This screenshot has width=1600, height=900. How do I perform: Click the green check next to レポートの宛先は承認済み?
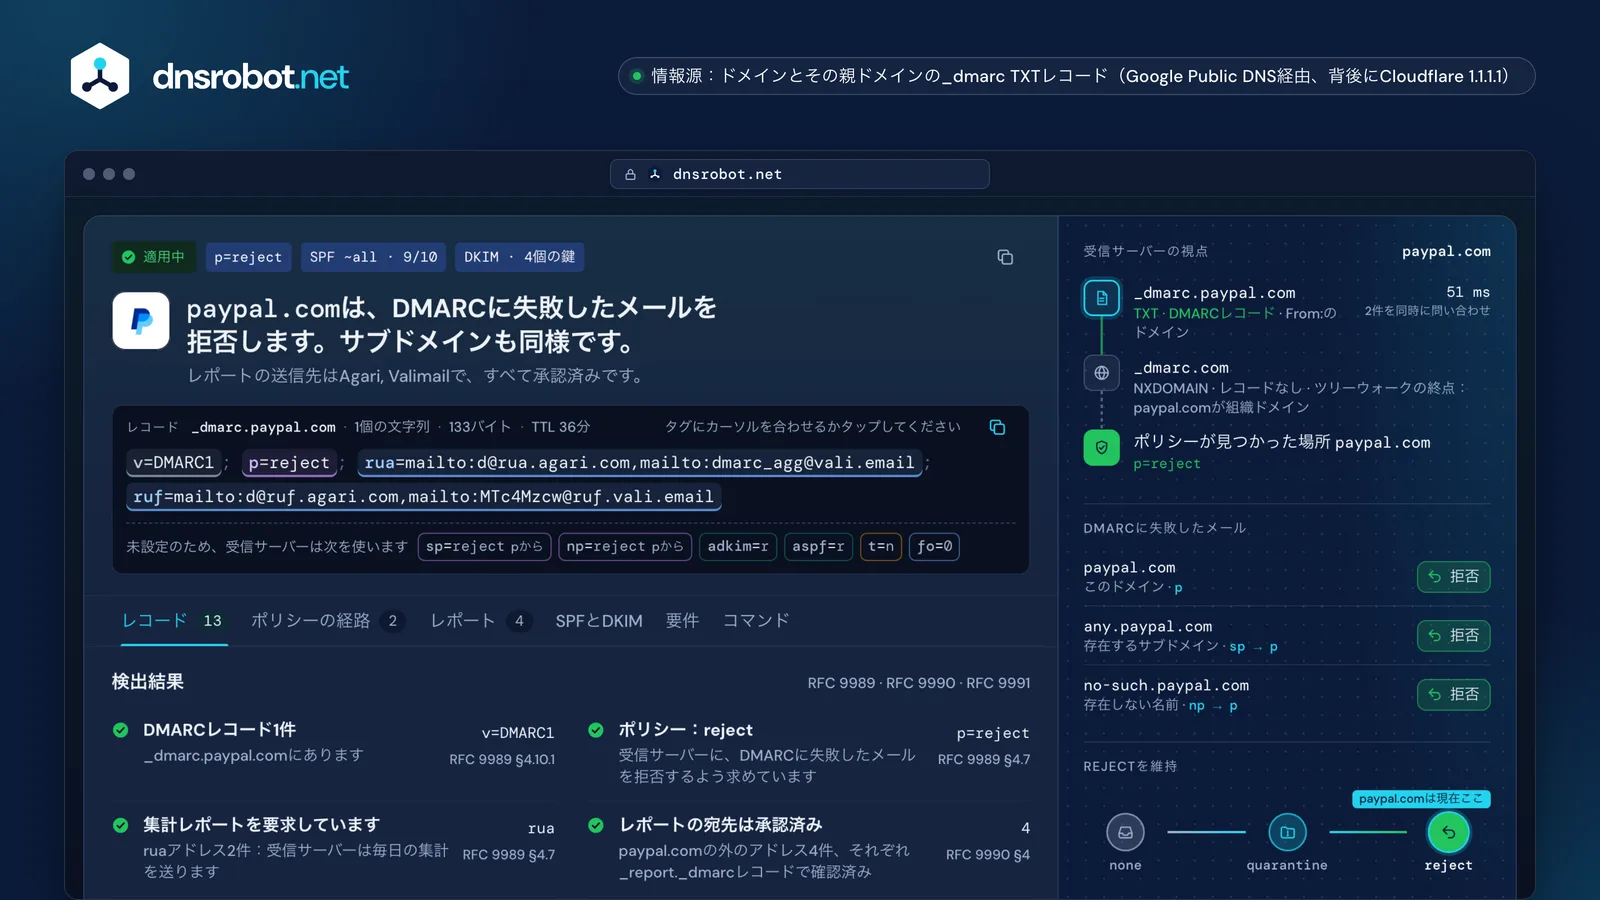[x=596, y=825]
